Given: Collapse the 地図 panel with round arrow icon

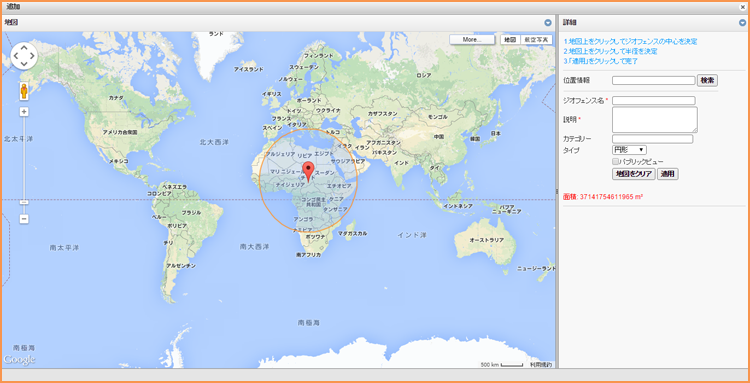Looking at the screenshot, I should point(548,22).
